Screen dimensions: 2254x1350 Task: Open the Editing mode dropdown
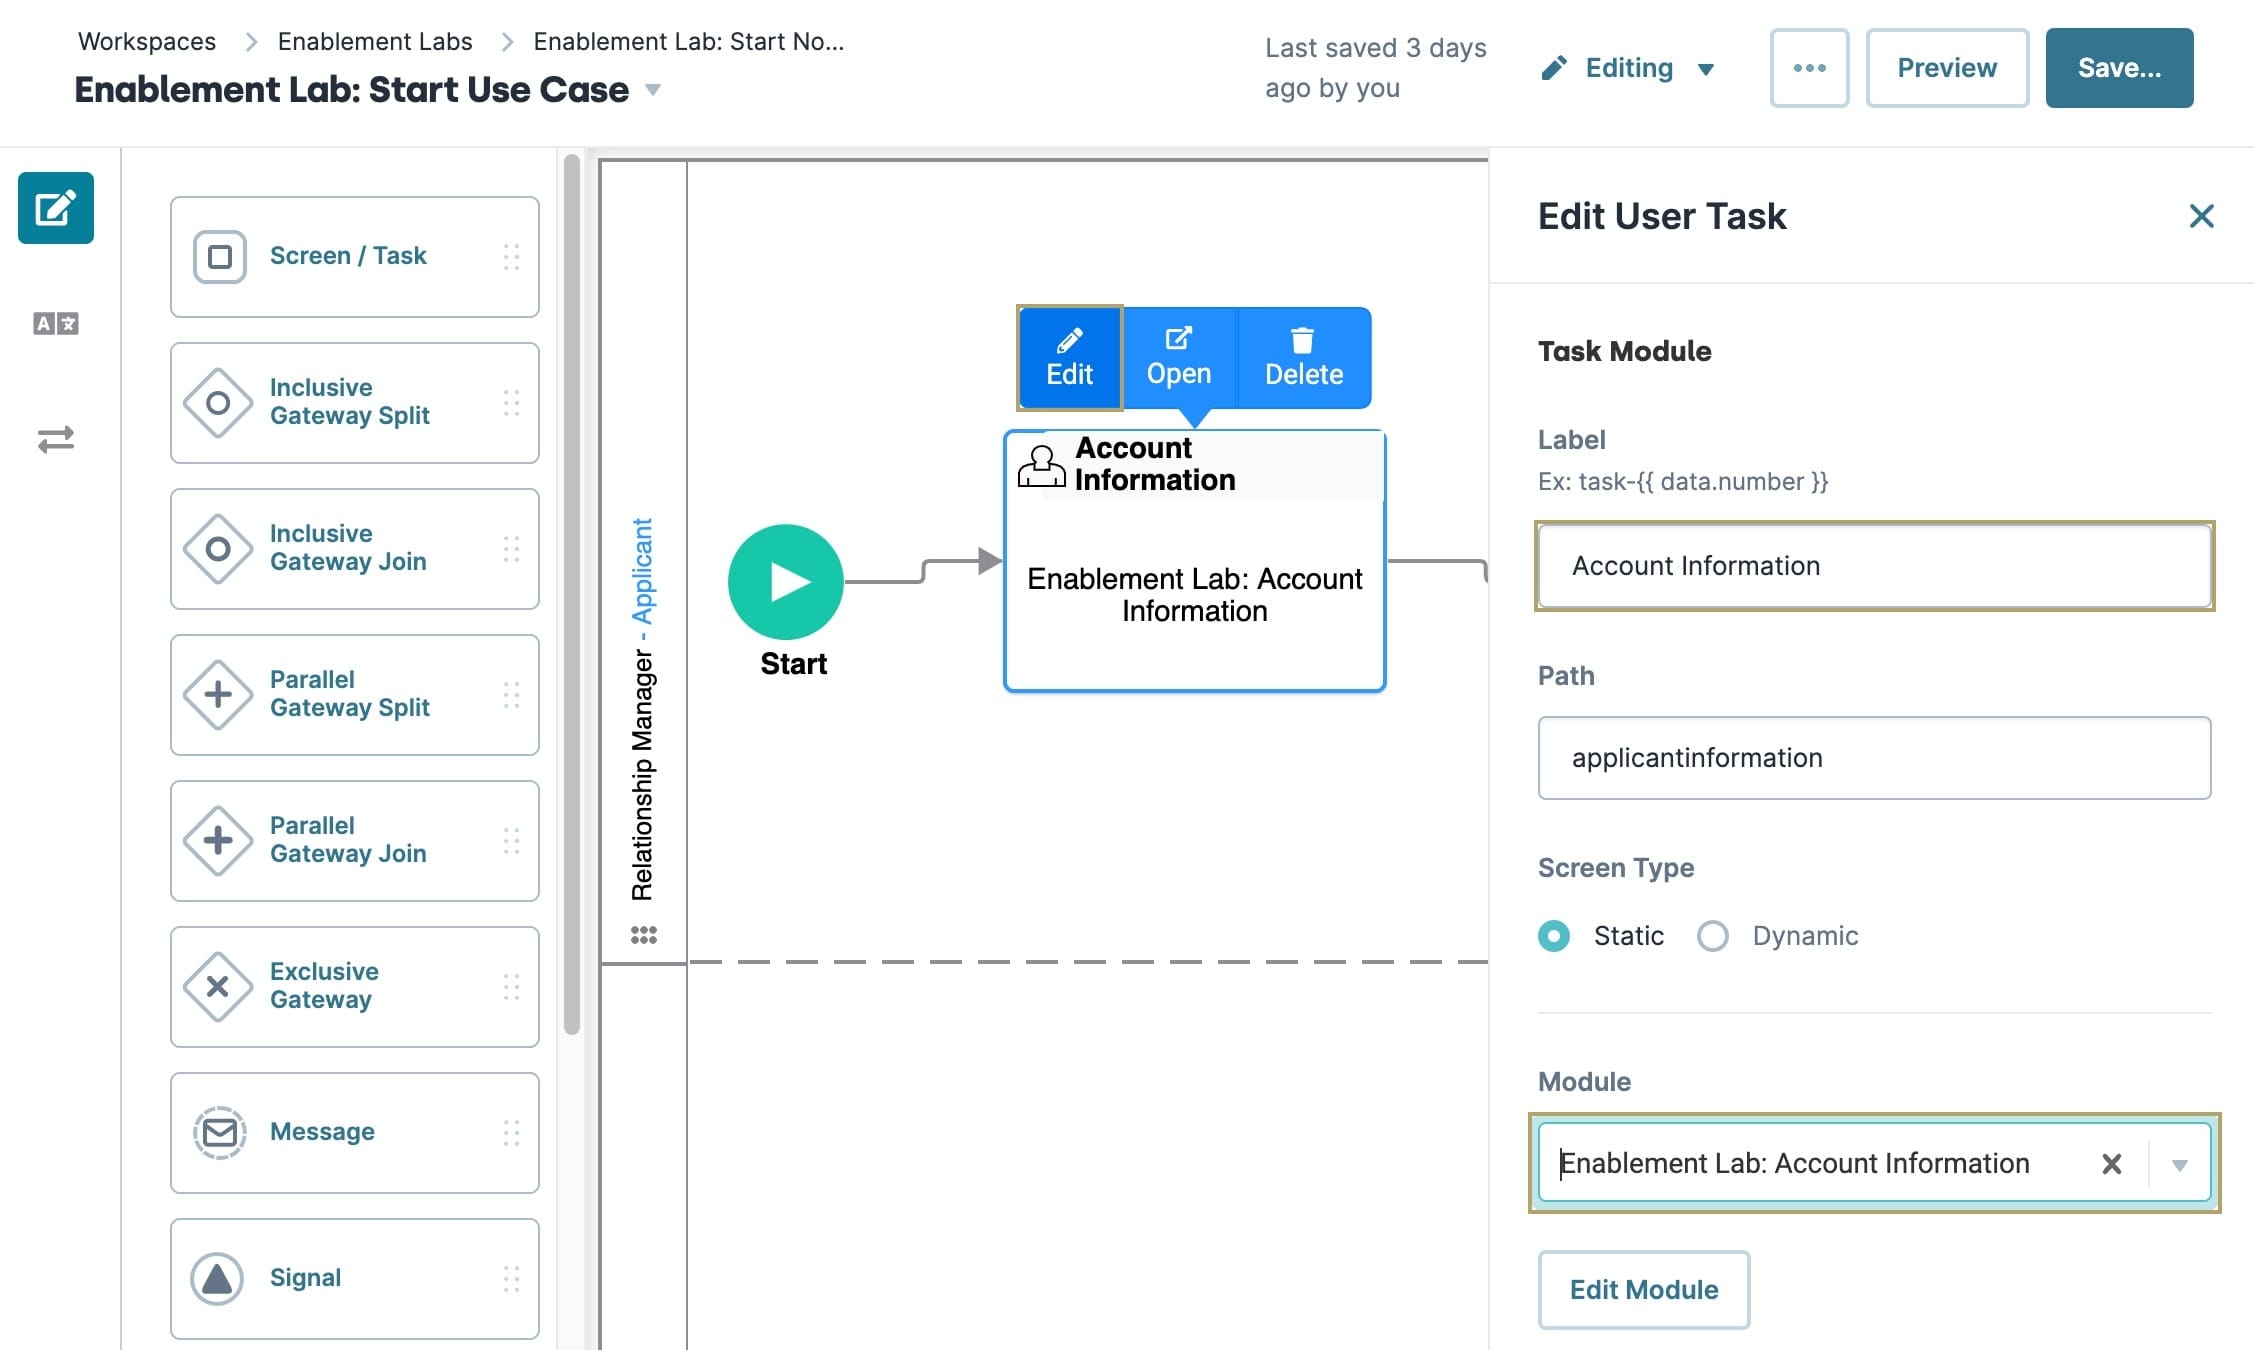(1628, 68)
